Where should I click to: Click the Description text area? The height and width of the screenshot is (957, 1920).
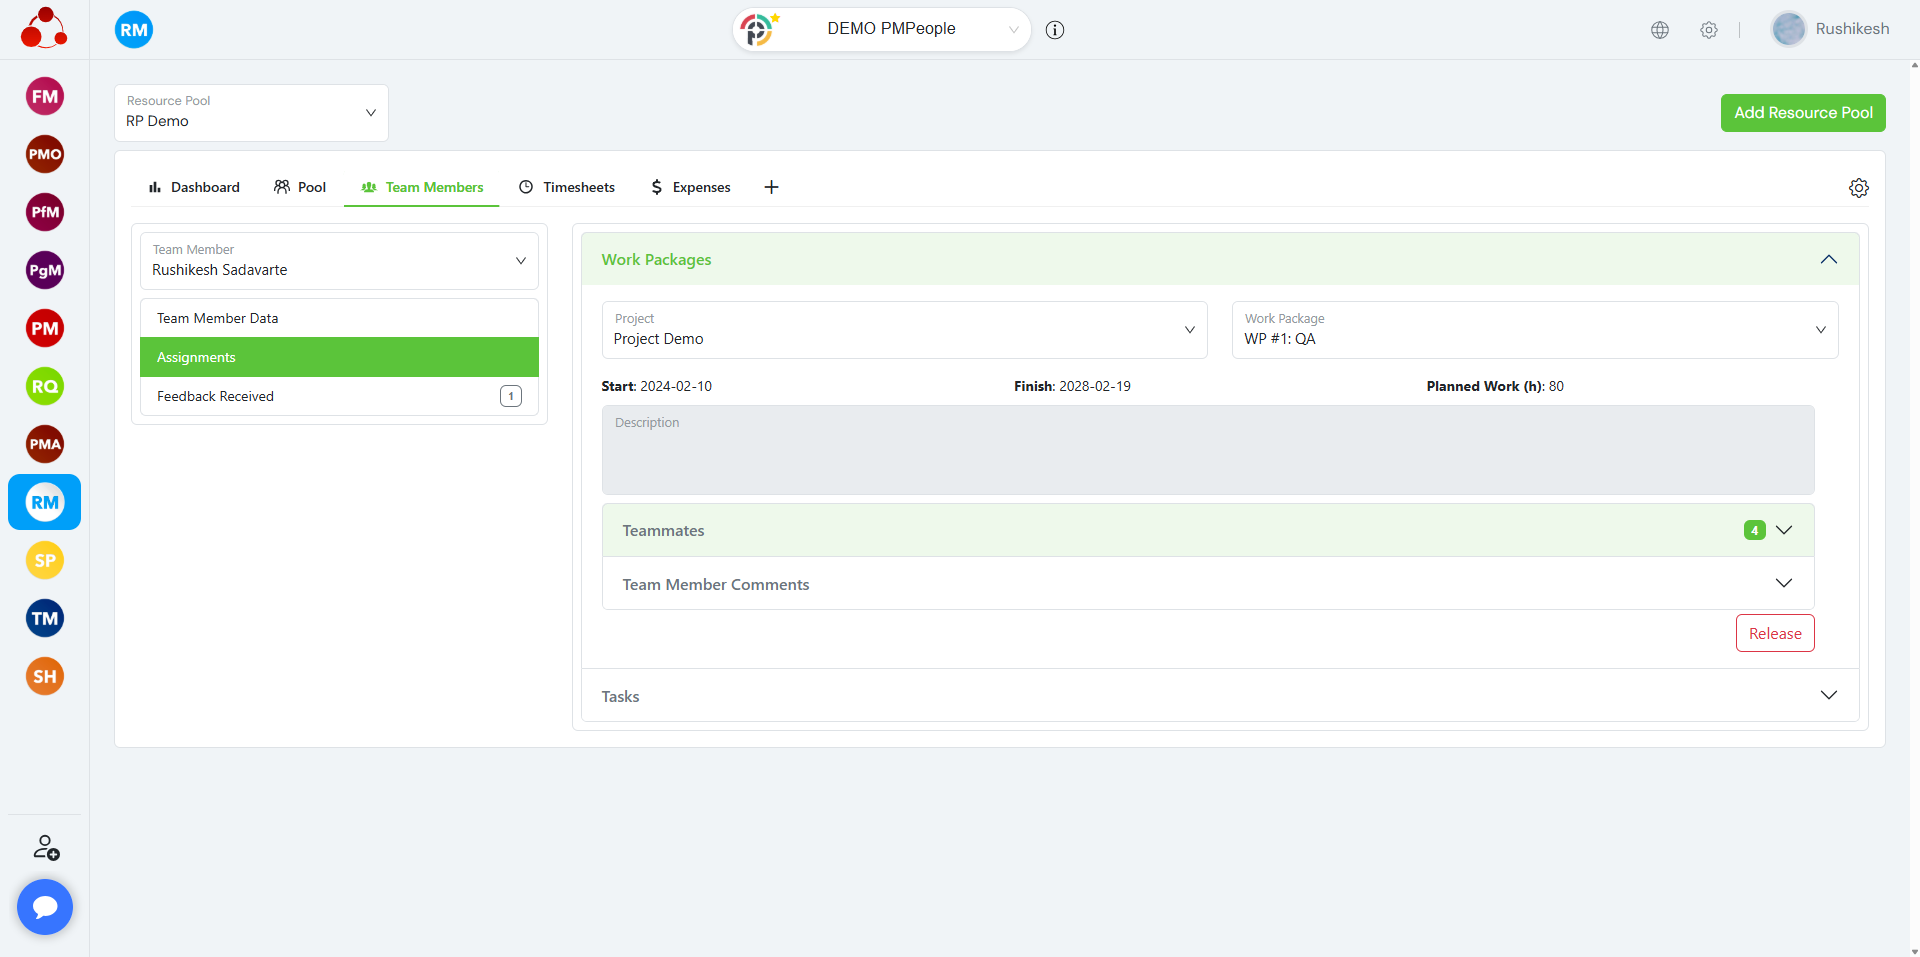(1208, 450)
